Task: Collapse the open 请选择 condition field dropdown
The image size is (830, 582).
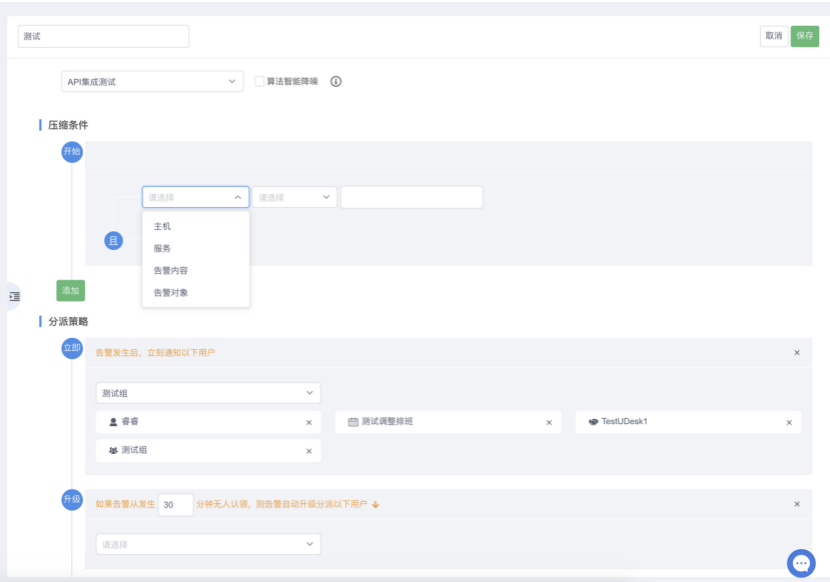Action: (x=195, y=198)
